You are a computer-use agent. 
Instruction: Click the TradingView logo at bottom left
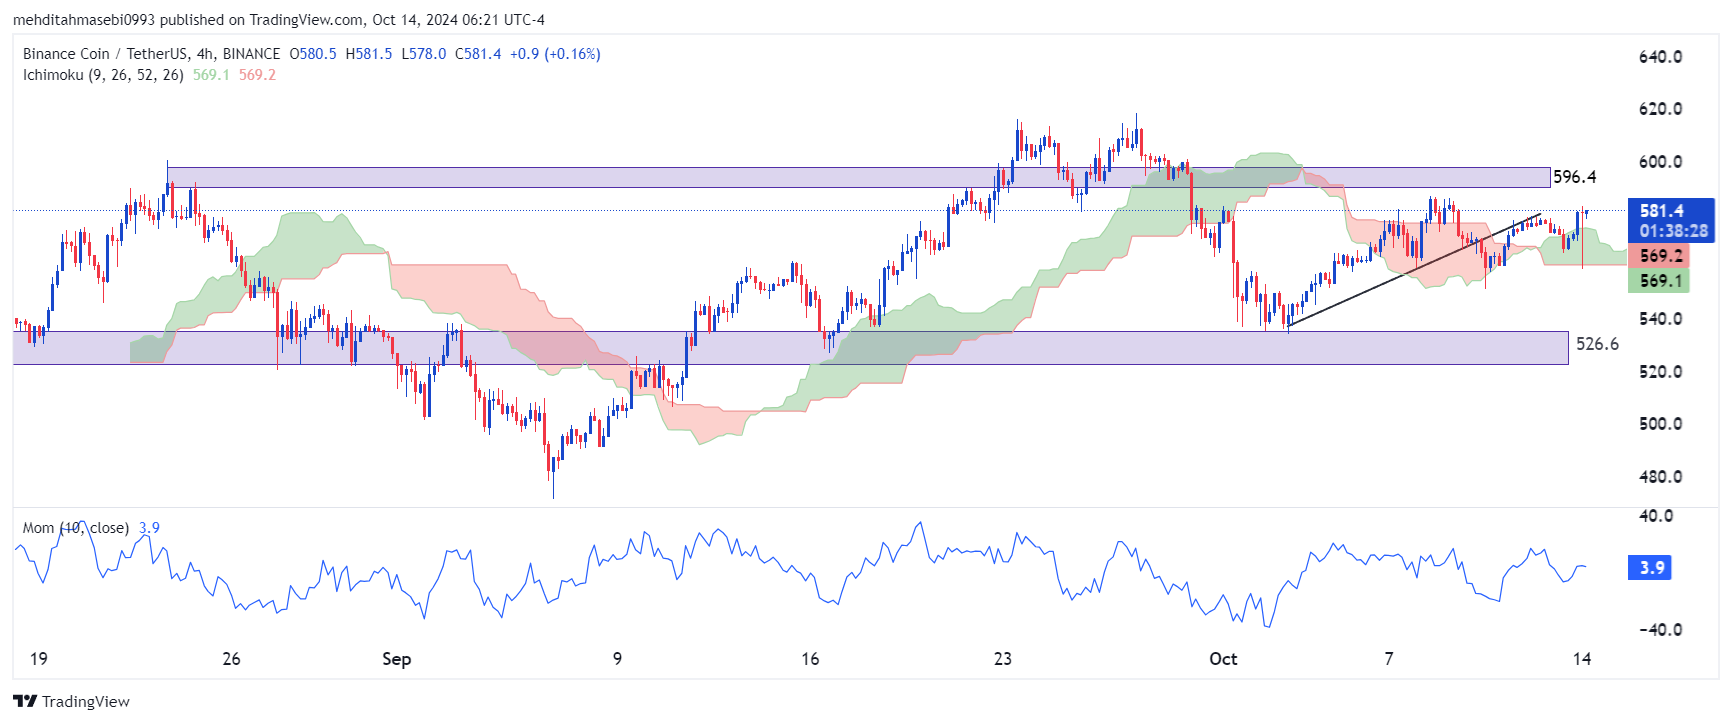tap(71, 701)
